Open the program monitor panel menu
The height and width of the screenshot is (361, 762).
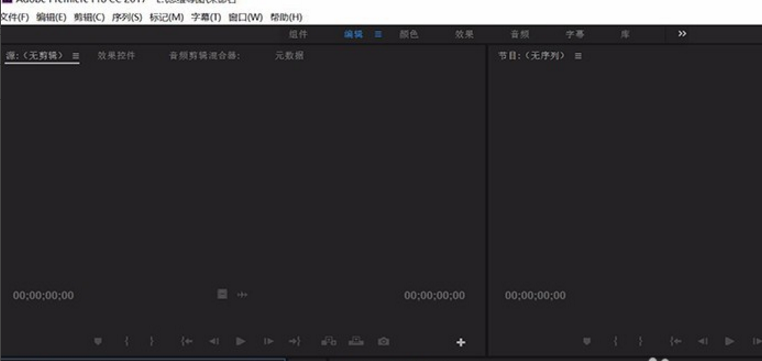(x=578, y=56)
